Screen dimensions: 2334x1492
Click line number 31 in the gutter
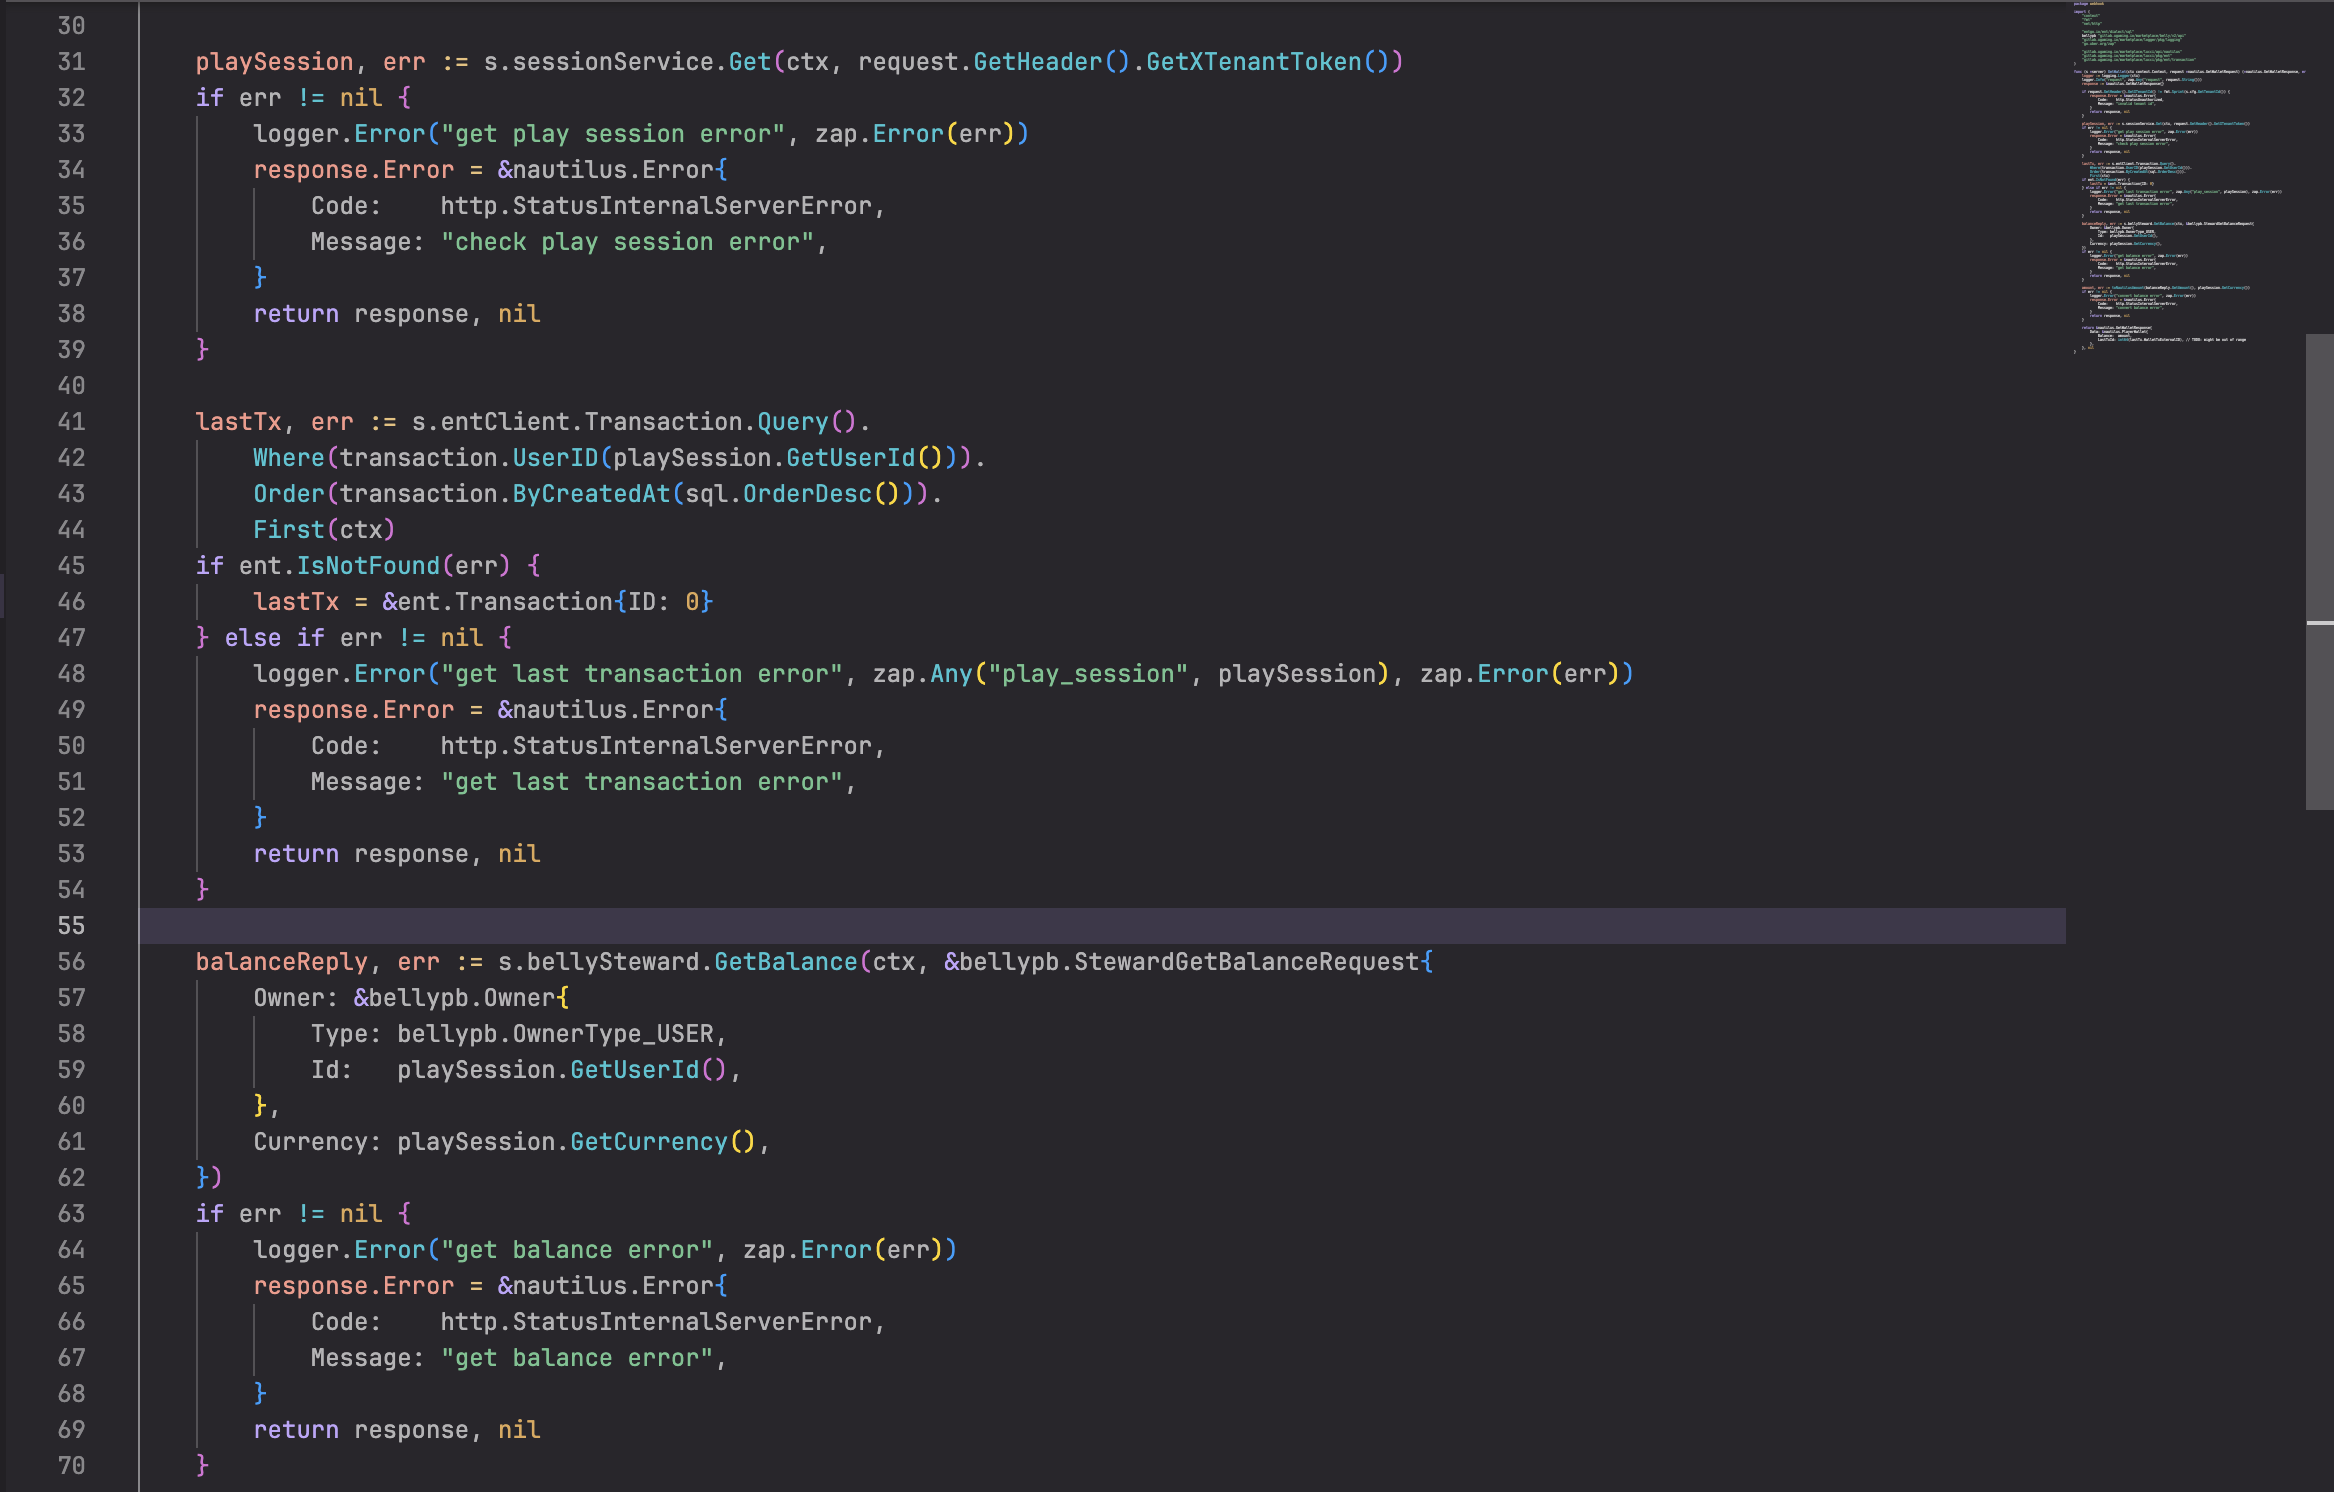[71, 61]
